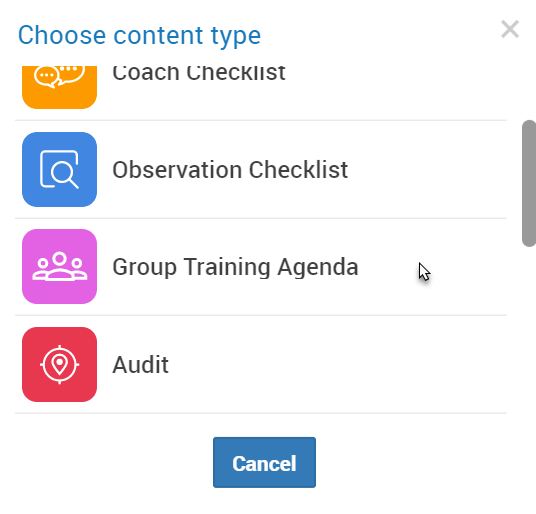
Task: Click the red Audit target pin icon
Action: [x=59, y=364]
